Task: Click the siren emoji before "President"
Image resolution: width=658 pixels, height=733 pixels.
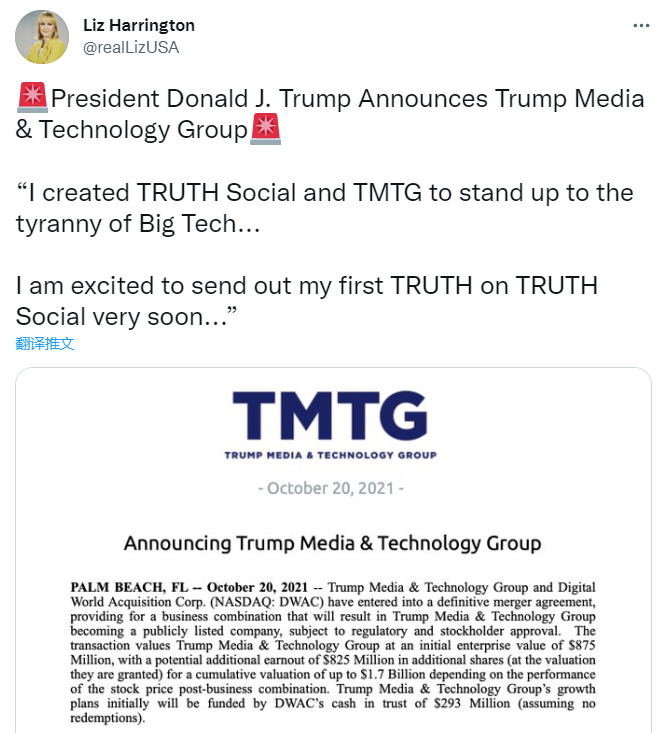Action: (x=33, y=99)
